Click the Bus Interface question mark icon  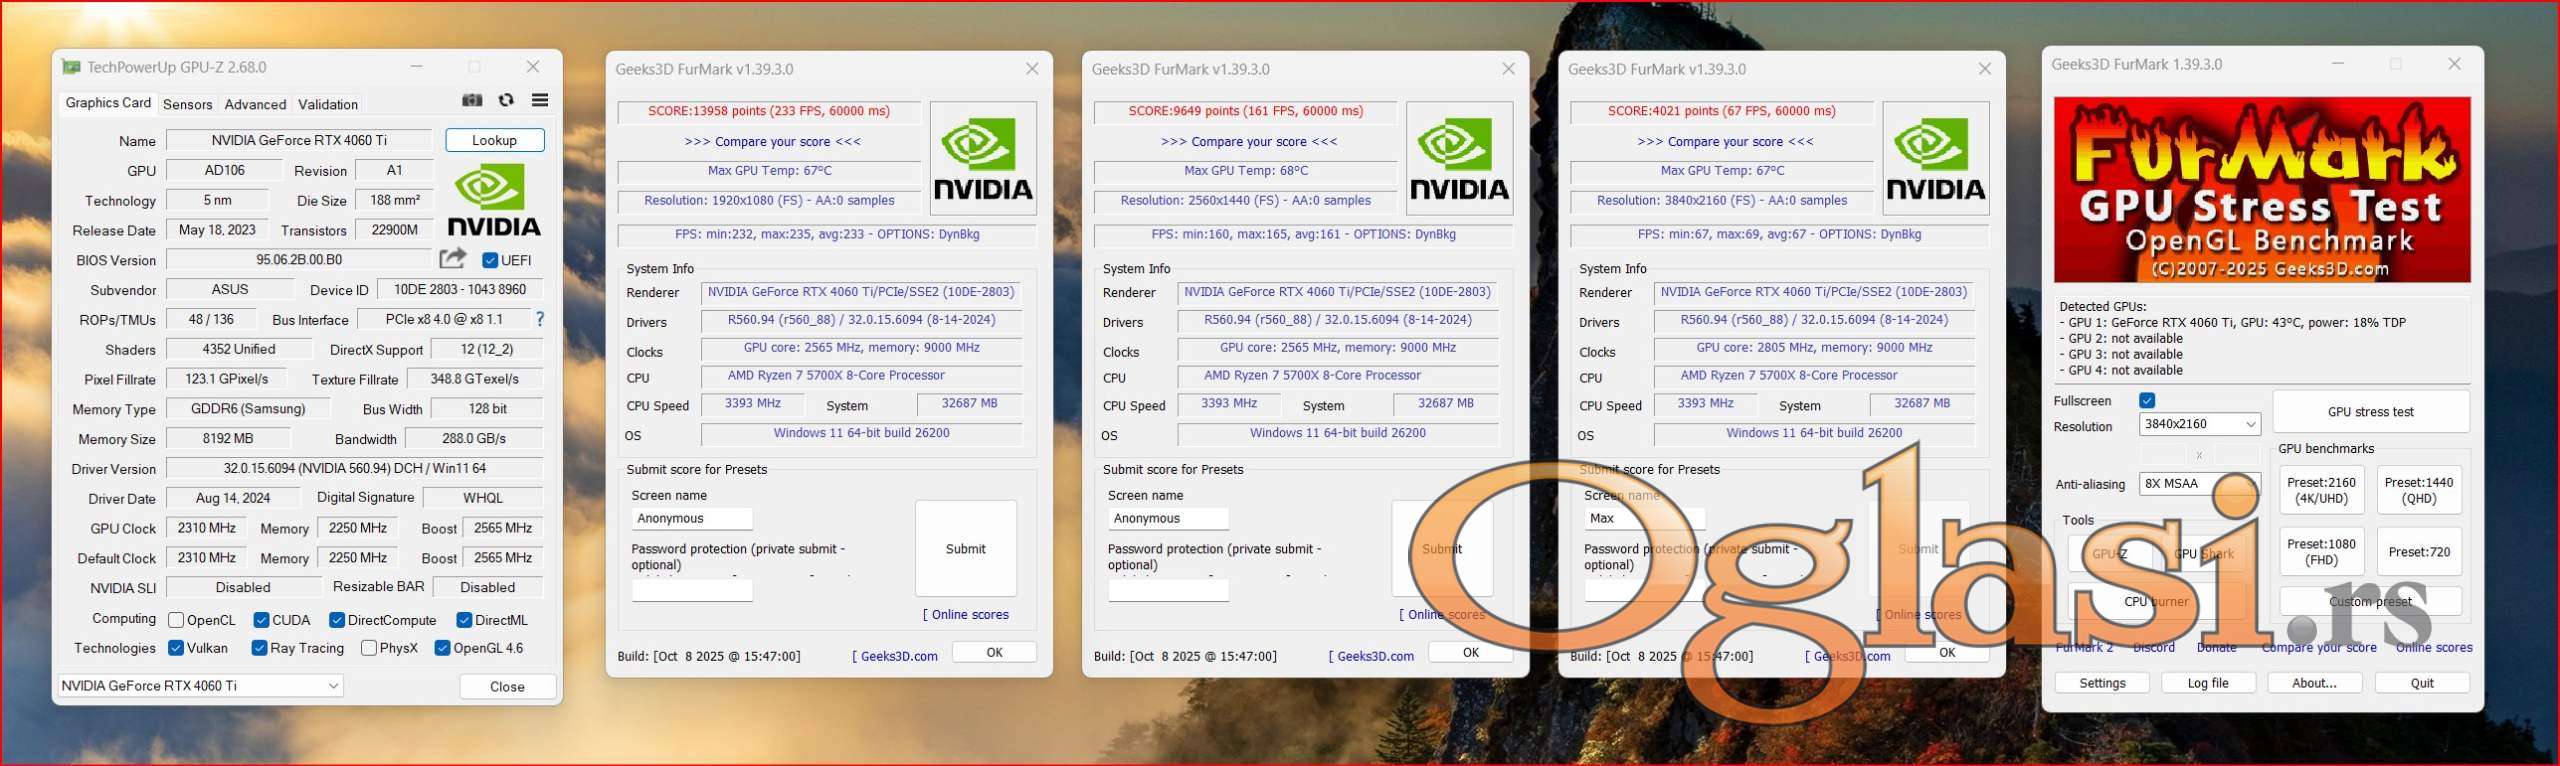tap(540, 319)
